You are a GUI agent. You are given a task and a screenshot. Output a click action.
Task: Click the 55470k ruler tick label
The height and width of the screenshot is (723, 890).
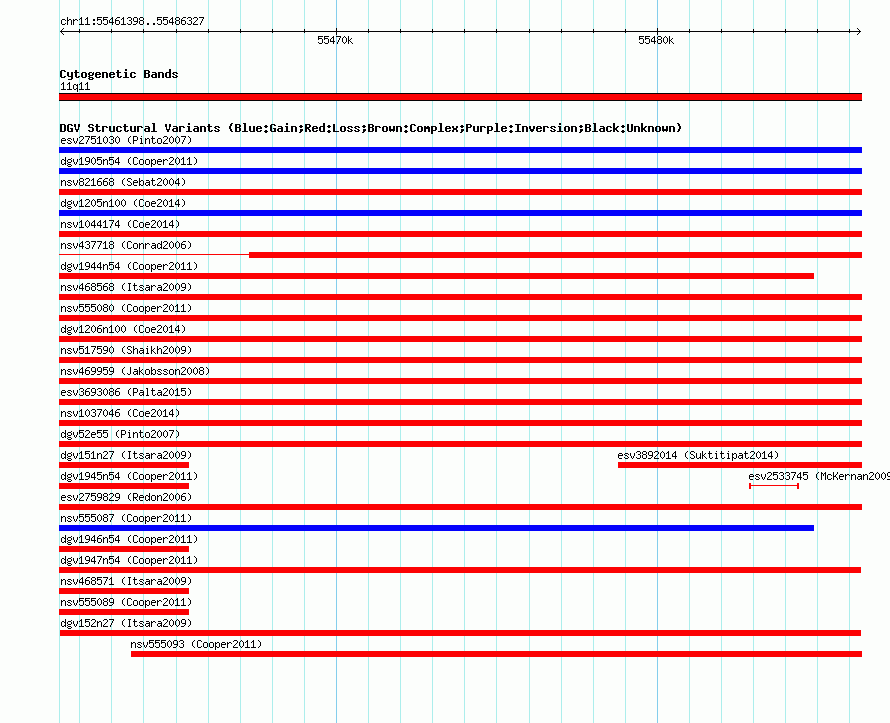(x=335, y=40)
